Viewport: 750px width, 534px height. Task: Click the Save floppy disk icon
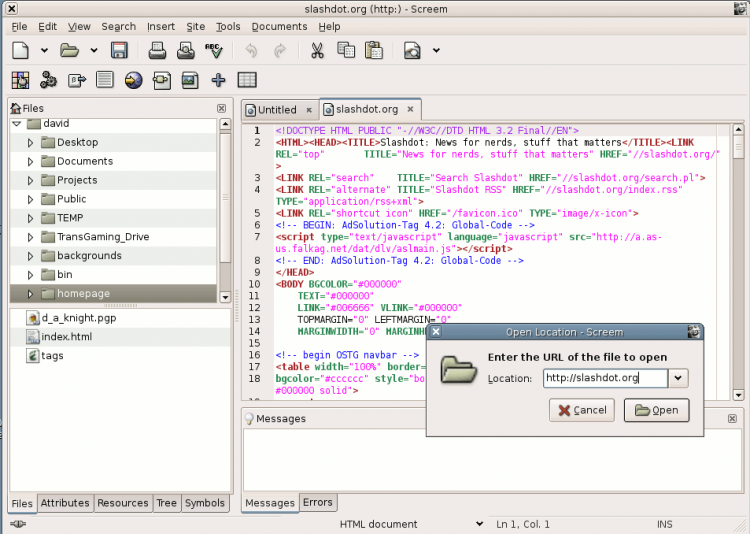[119, 50]
